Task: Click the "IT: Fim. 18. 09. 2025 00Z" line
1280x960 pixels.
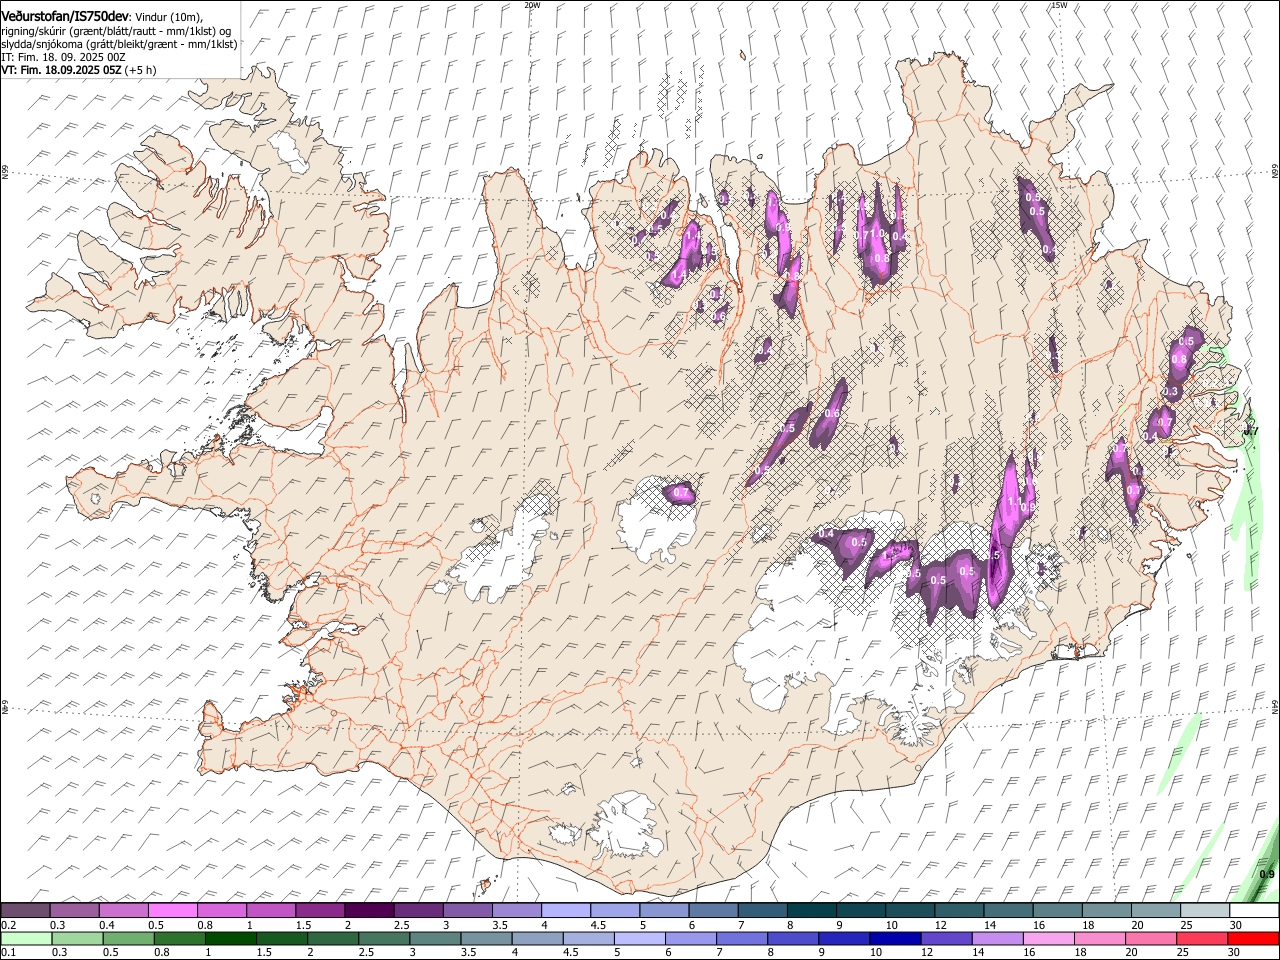Action: click(x=63, y=57)
